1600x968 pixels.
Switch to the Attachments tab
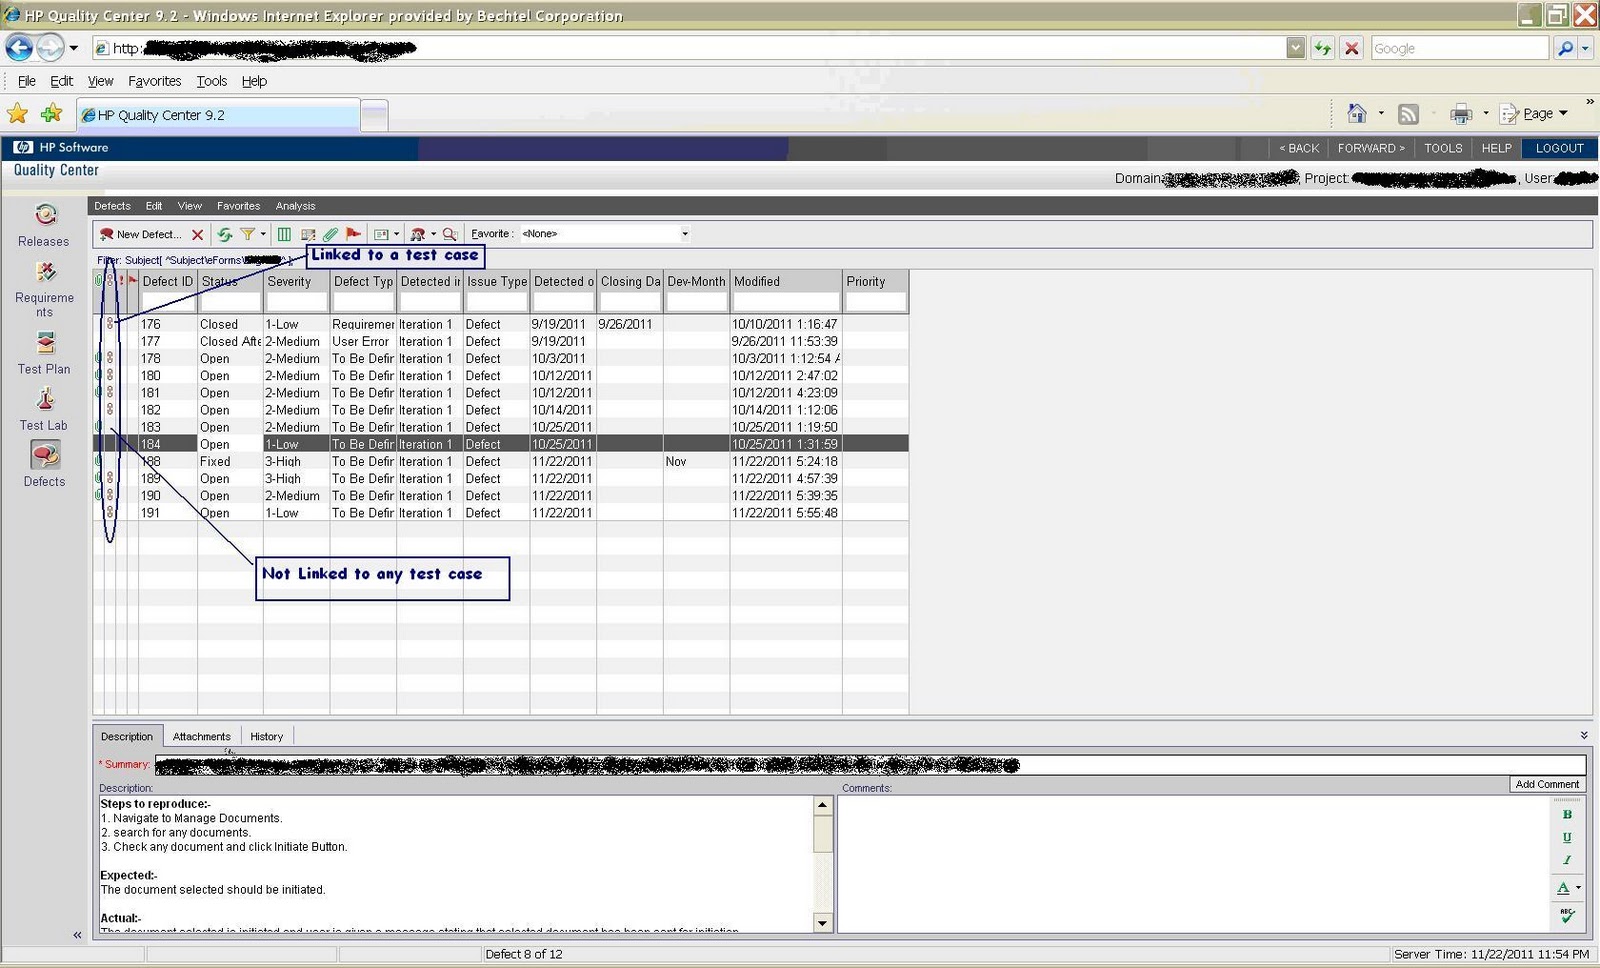[201, 736]
